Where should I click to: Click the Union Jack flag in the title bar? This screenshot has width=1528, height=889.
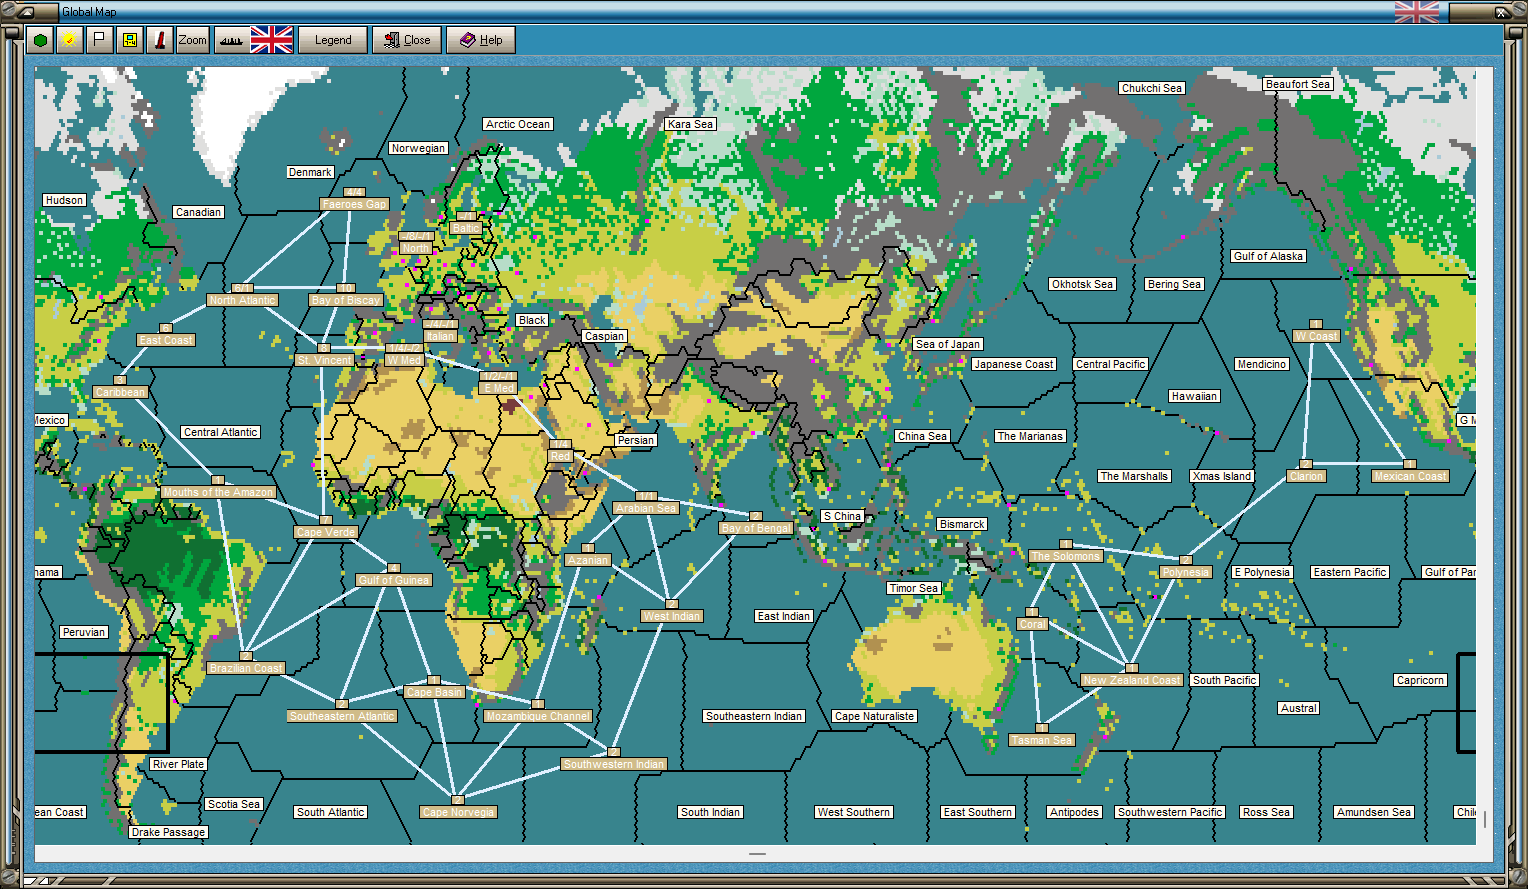click(x=1417, y=12)
